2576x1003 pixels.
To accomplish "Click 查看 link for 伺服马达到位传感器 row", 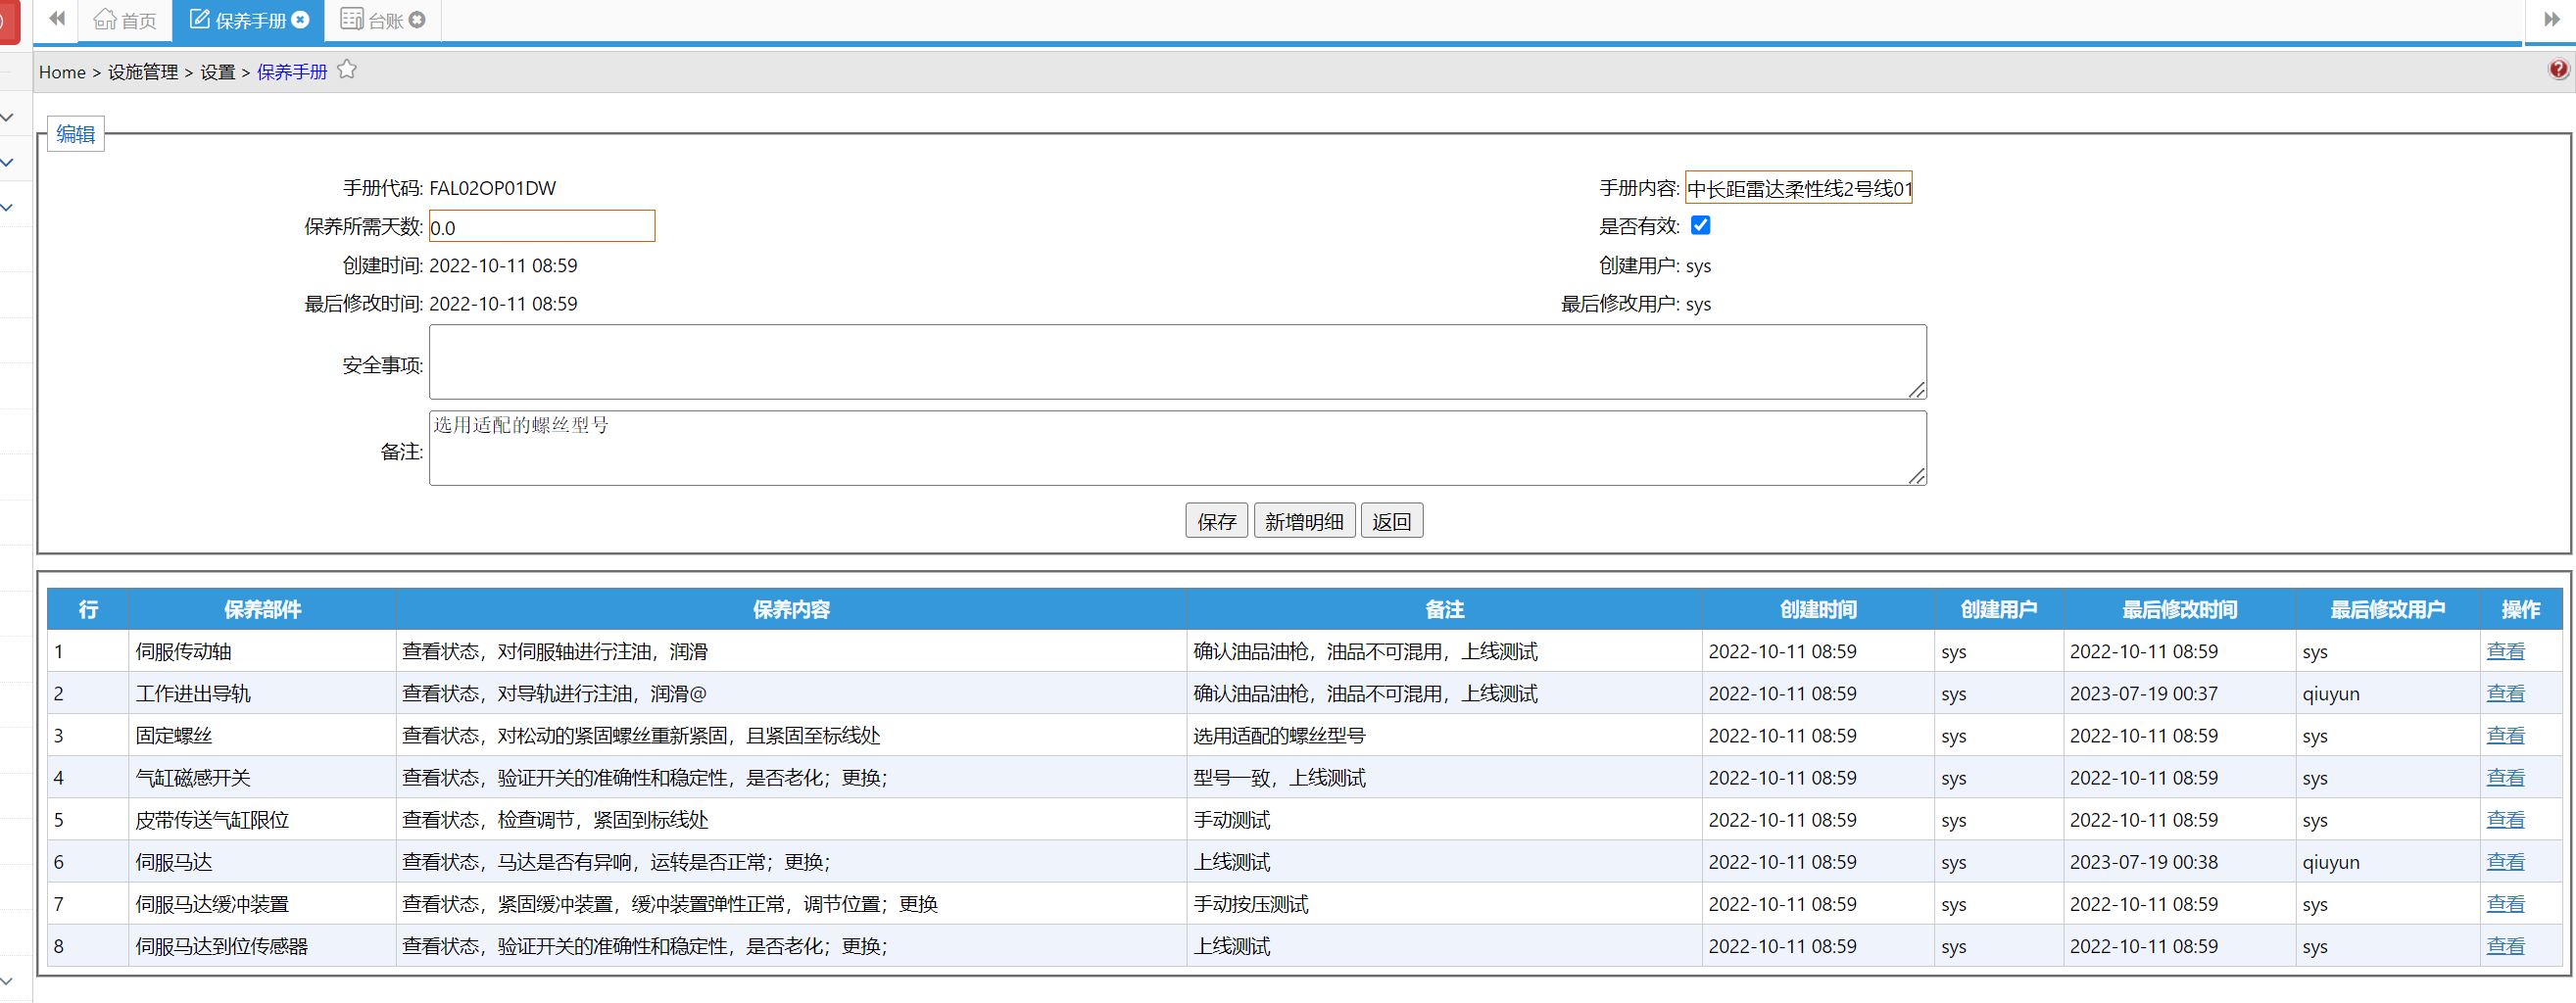I will click(x=2505, y=945).
